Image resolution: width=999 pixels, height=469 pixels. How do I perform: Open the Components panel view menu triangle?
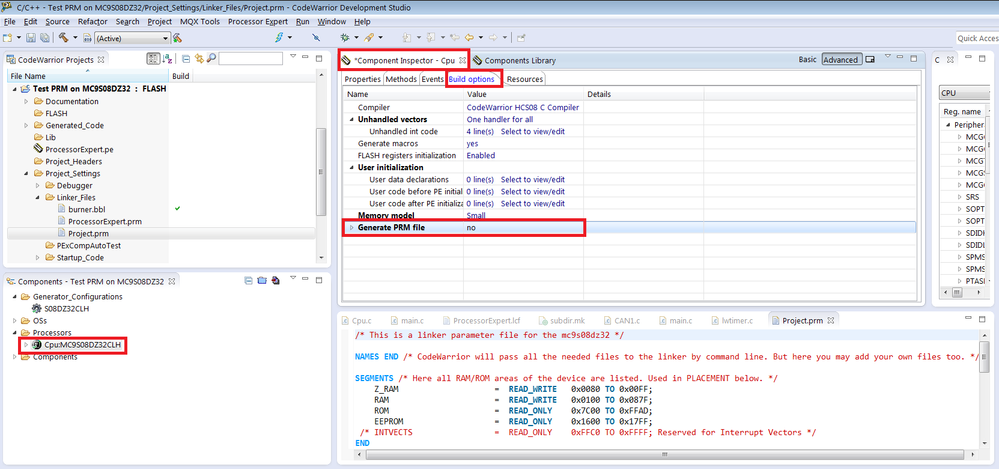pos(293,279)
